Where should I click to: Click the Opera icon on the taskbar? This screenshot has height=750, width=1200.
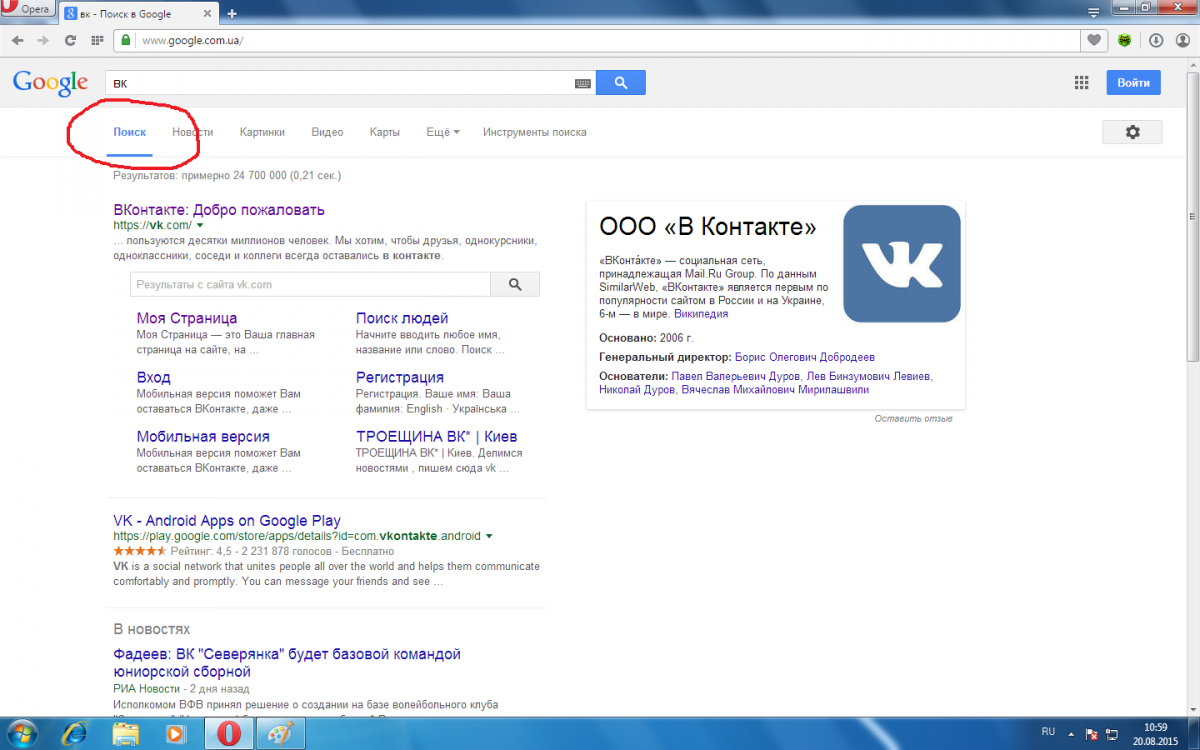(x=230, y=733)
